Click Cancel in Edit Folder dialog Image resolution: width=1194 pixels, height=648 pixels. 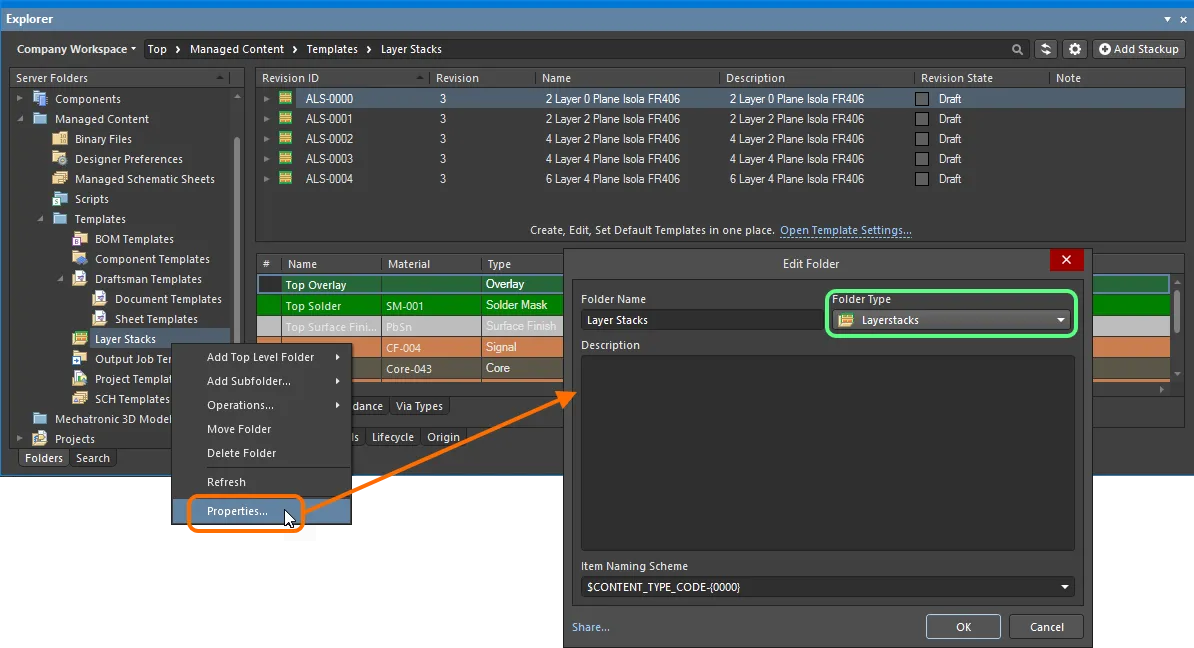click(x=1046, y=627)
